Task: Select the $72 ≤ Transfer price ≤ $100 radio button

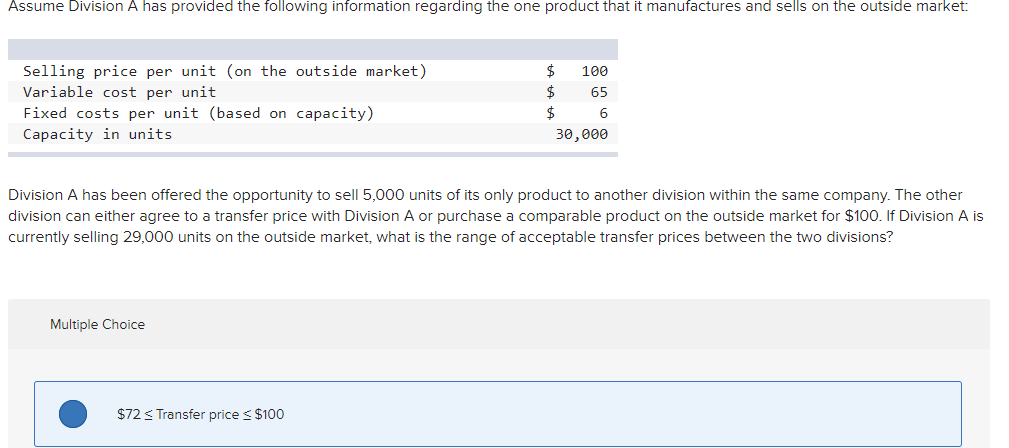Action: pyautogui.click(x=73, y=414)
